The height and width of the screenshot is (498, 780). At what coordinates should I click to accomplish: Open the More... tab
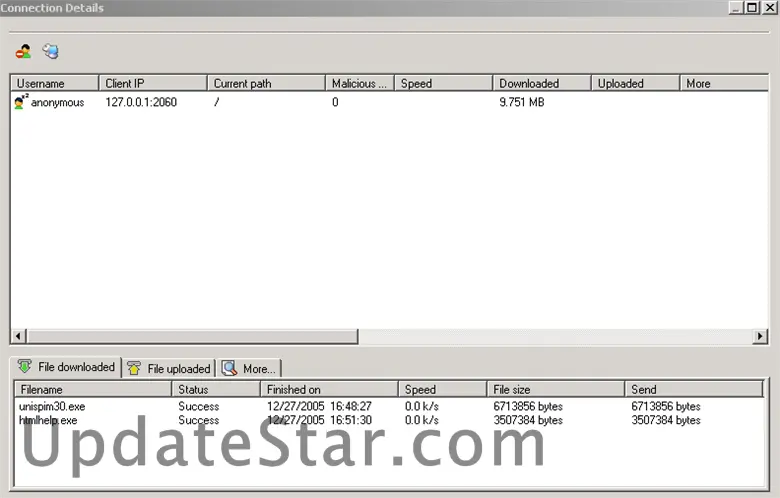click(x=249, y=369)
